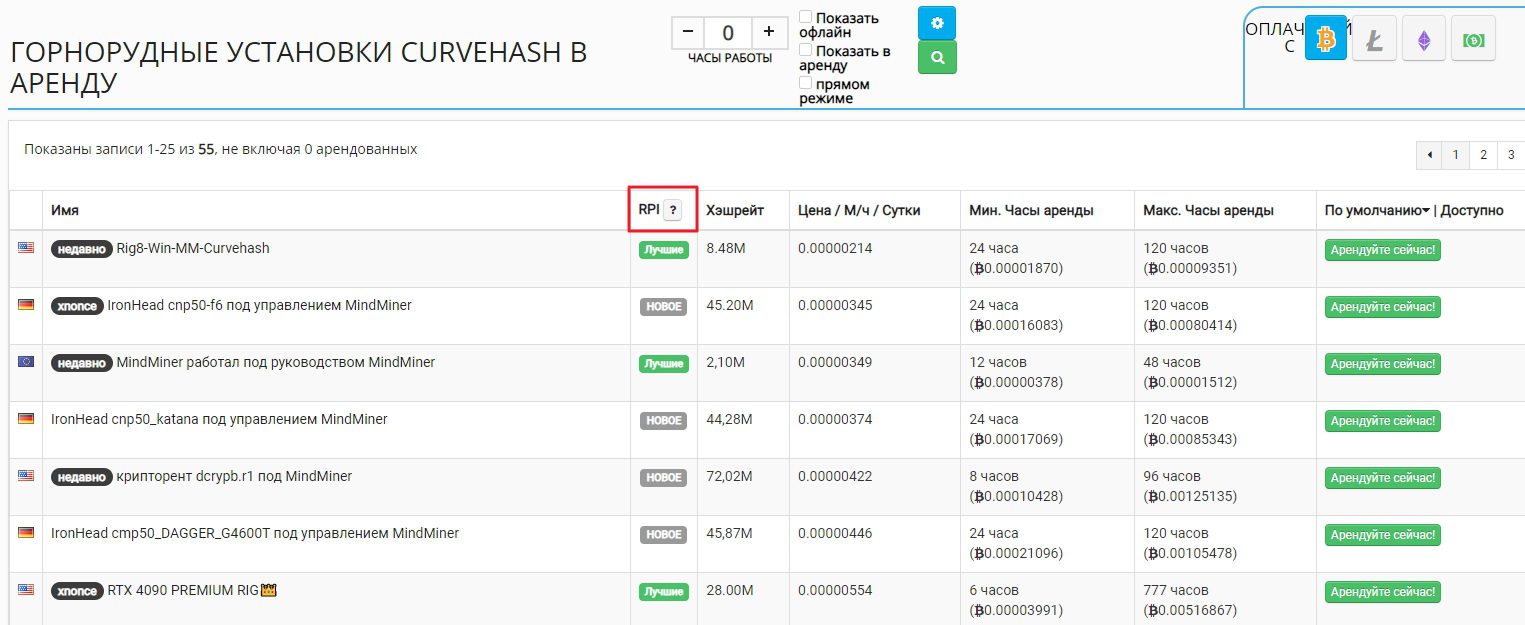Go to previous page arrow in pagination
Screen dimensions: 1525x625
1429,155
